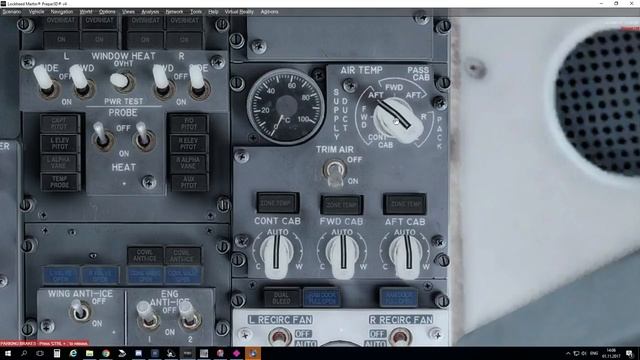Click the right blue RAM DOOR light
The width and height of the screenshot is (640, 360).
(398, 298)
